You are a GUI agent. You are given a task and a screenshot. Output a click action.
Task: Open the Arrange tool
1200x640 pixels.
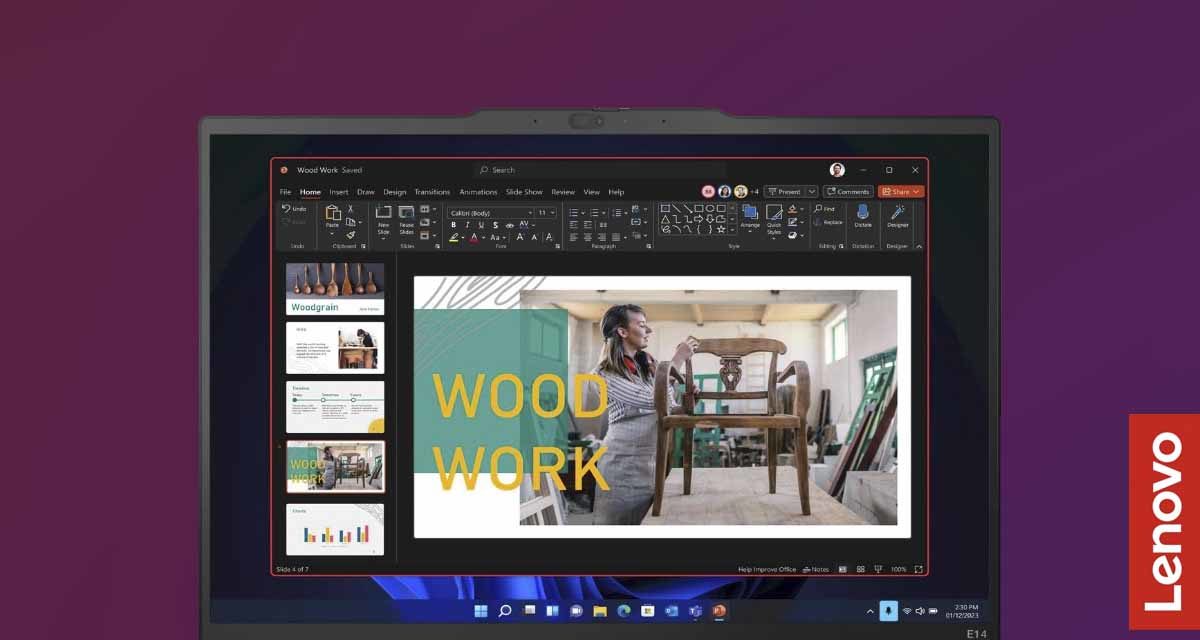tap(750, 212)
